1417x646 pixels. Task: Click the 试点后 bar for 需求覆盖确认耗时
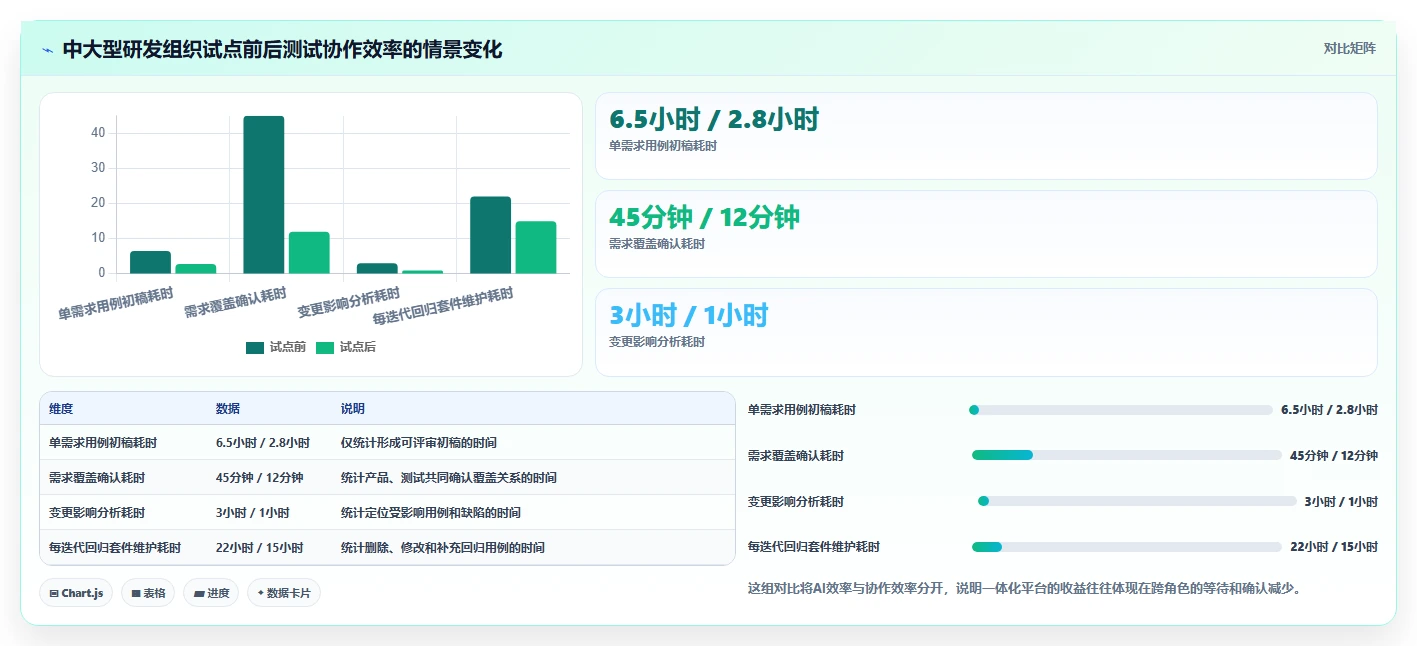(309, 252)
